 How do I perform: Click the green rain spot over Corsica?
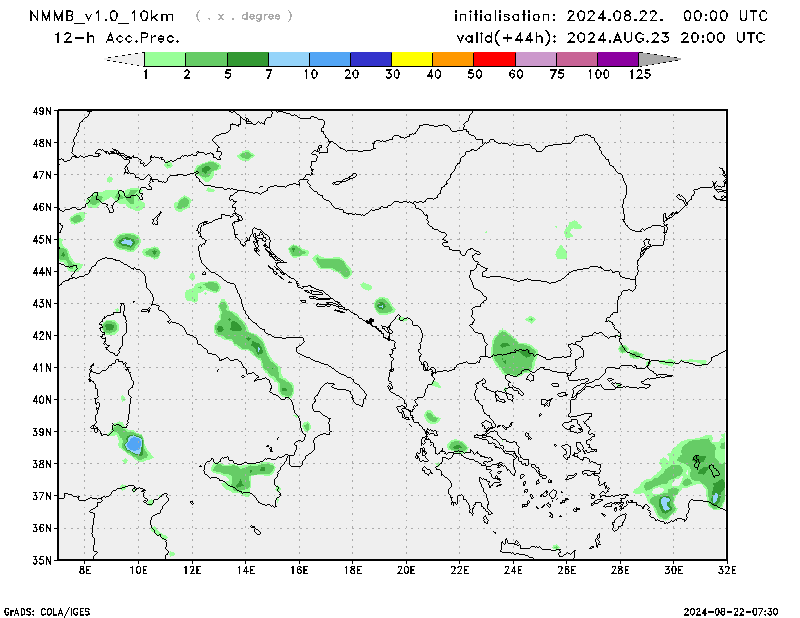(110, 327)
